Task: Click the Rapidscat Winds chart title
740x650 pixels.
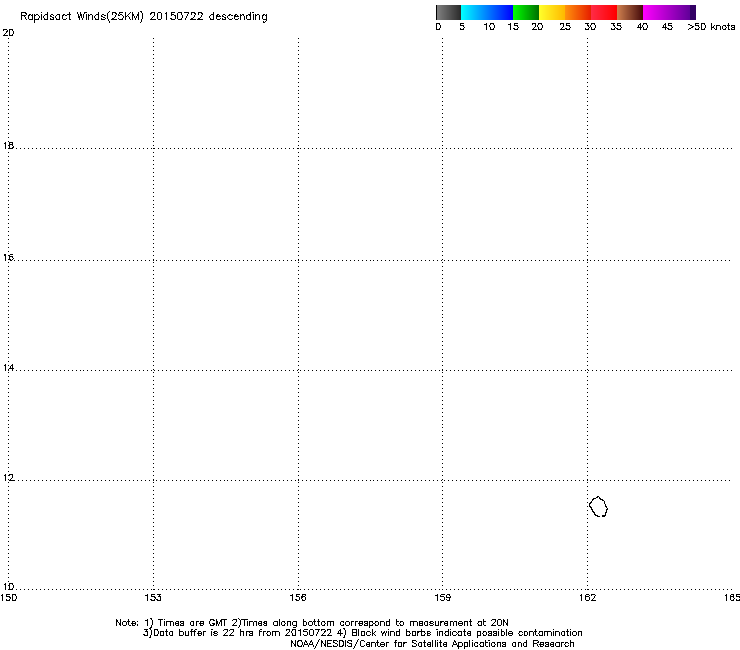Action: (x=143, y=17)
